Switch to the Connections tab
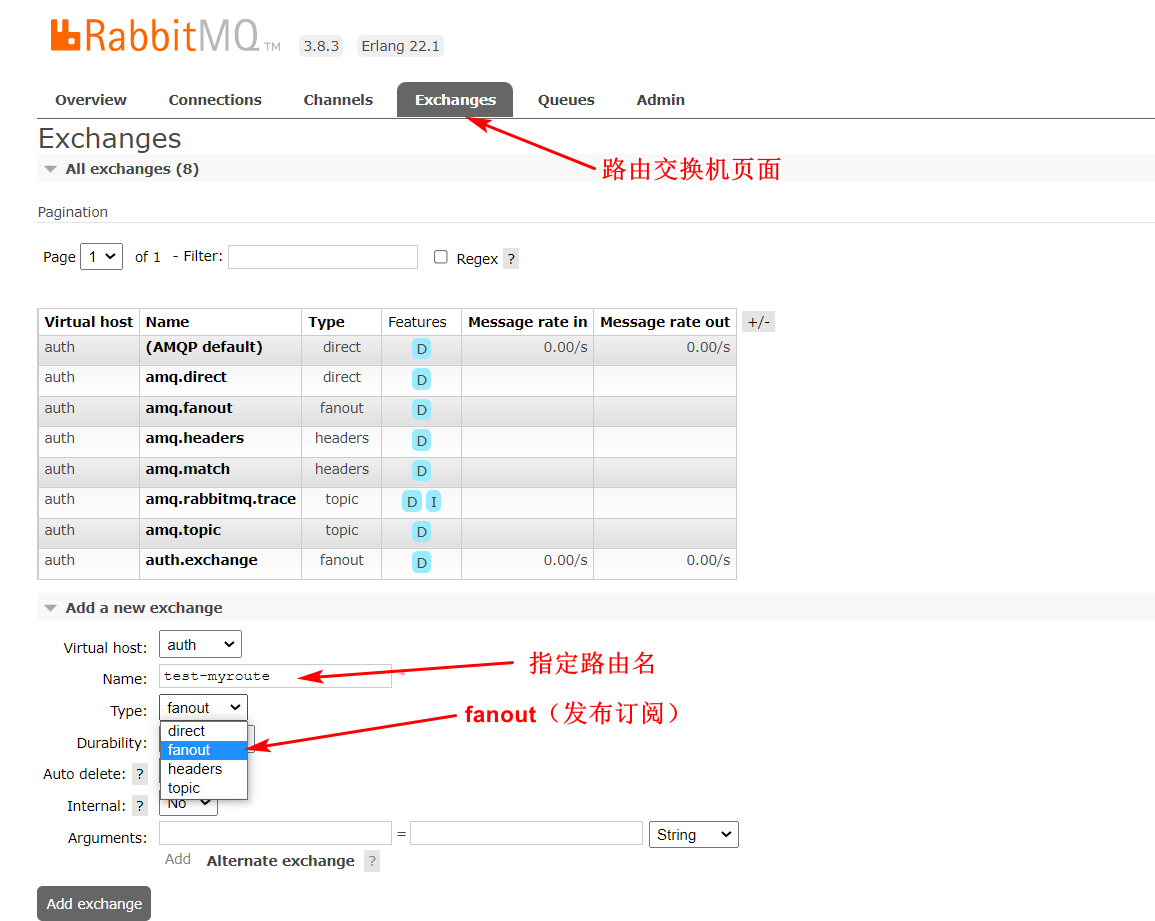This screenshot has height=921, width=1155. [x=215, y=100]
